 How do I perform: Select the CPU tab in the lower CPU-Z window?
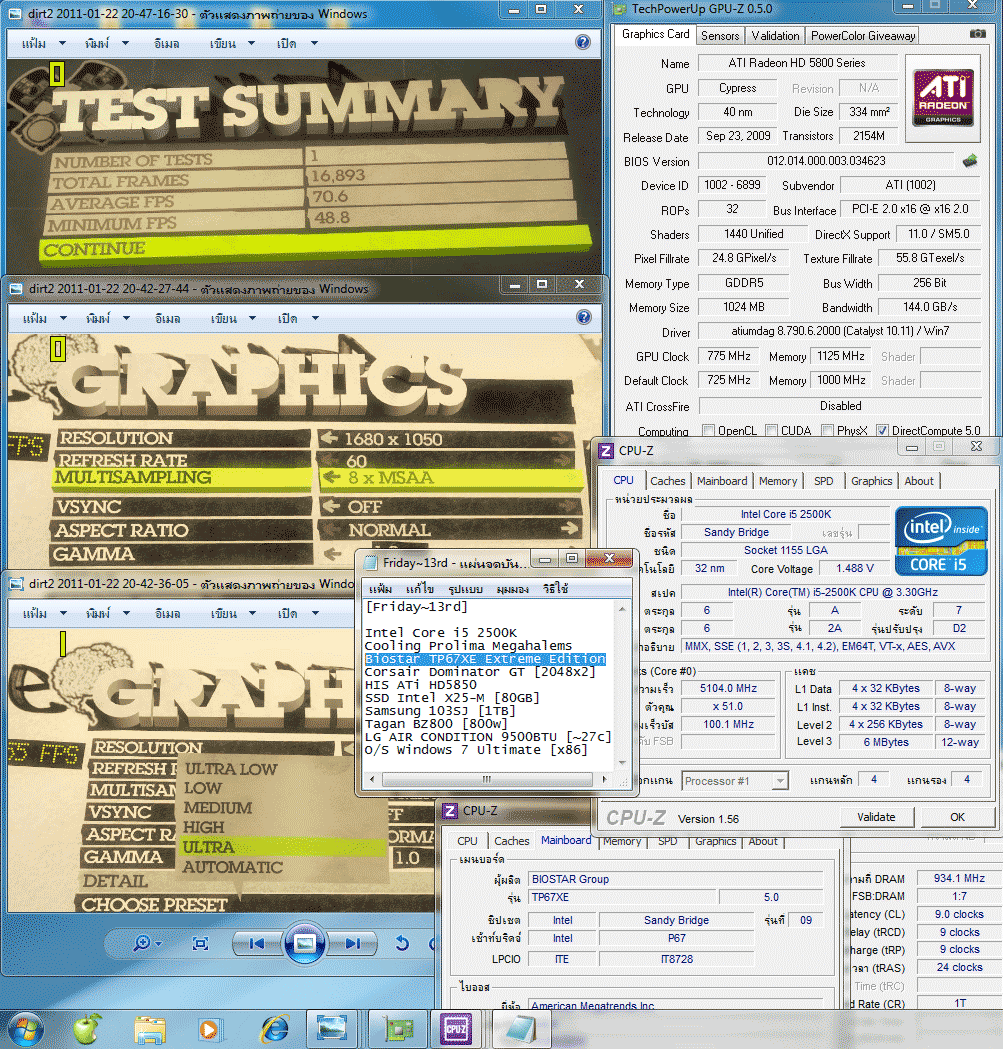click(467, 841)
